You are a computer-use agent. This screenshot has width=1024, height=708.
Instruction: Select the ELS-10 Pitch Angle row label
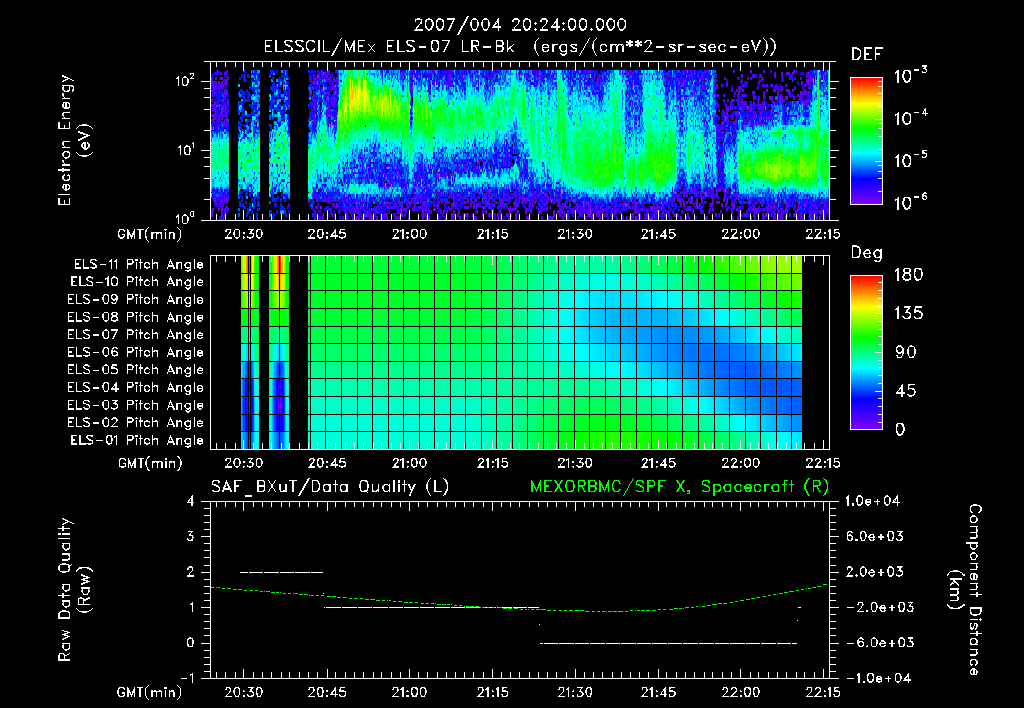[x=137, y=282]
